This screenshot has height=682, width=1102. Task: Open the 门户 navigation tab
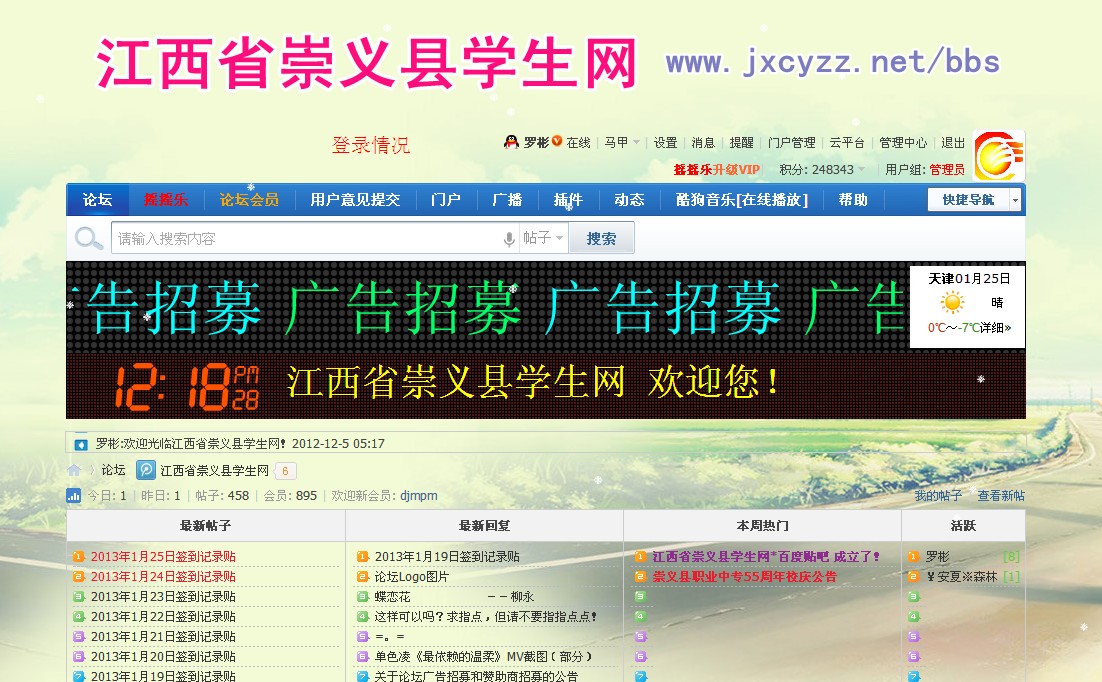click(446, 200)
